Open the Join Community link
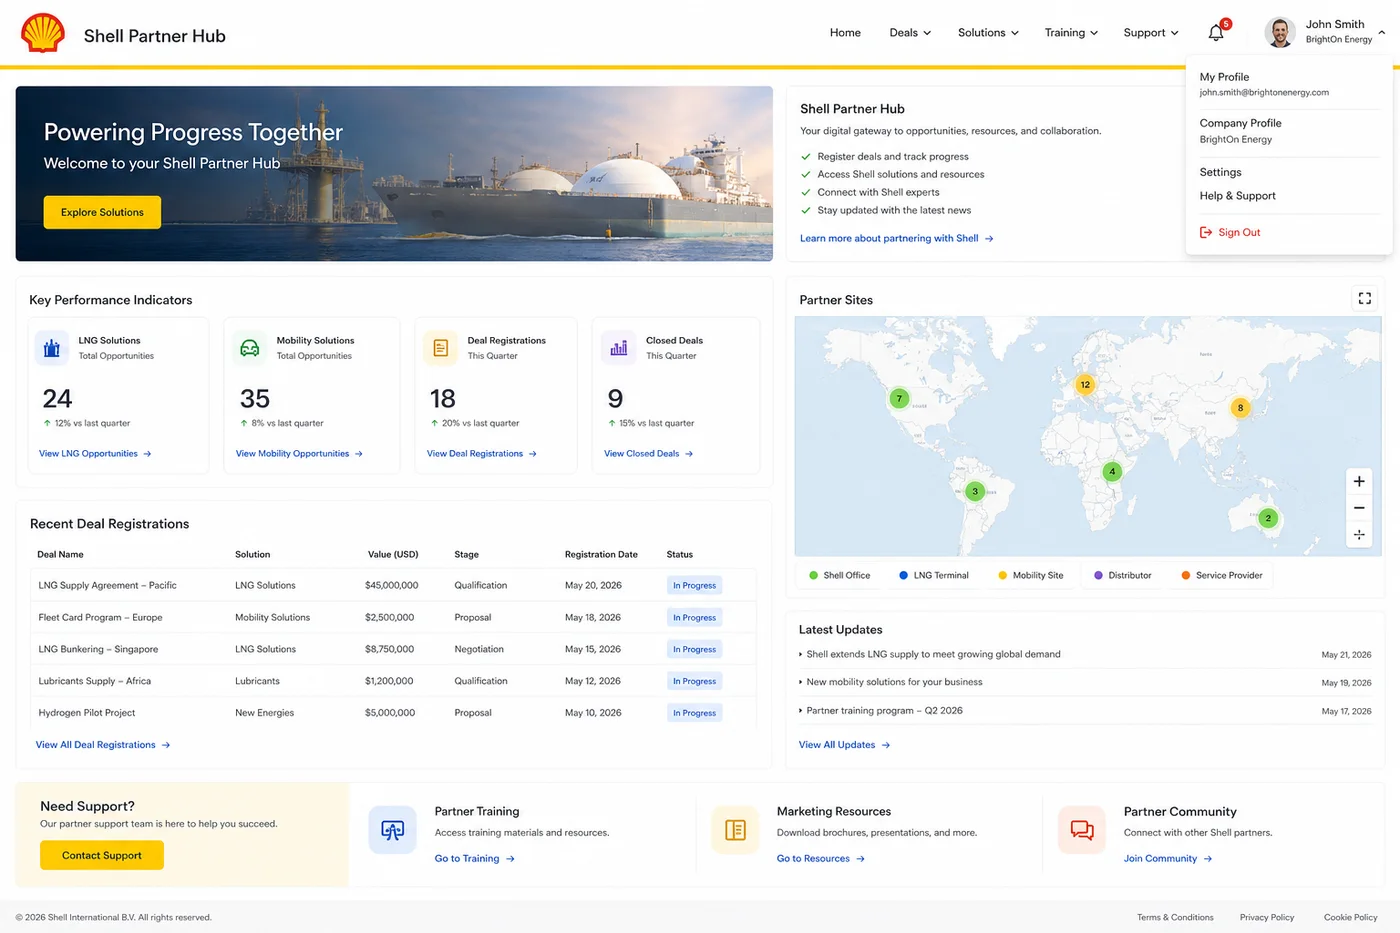Screen dimensions: 1400x933 [1168, 859]
